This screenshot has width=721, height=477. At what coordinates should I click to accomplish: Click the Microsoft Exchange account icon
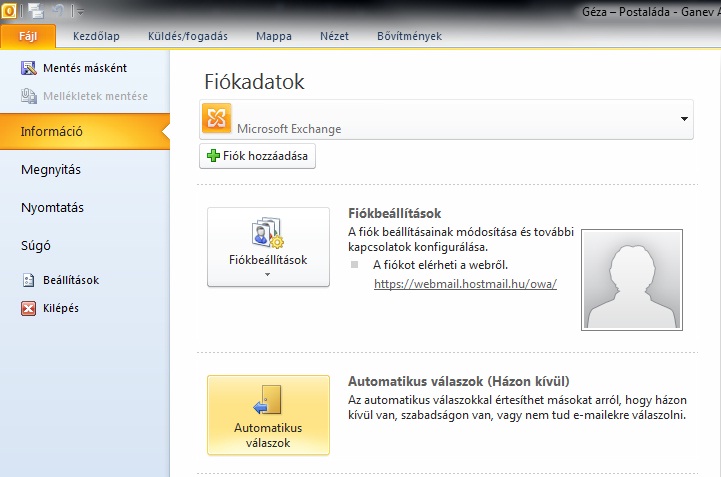click(217, 118)
